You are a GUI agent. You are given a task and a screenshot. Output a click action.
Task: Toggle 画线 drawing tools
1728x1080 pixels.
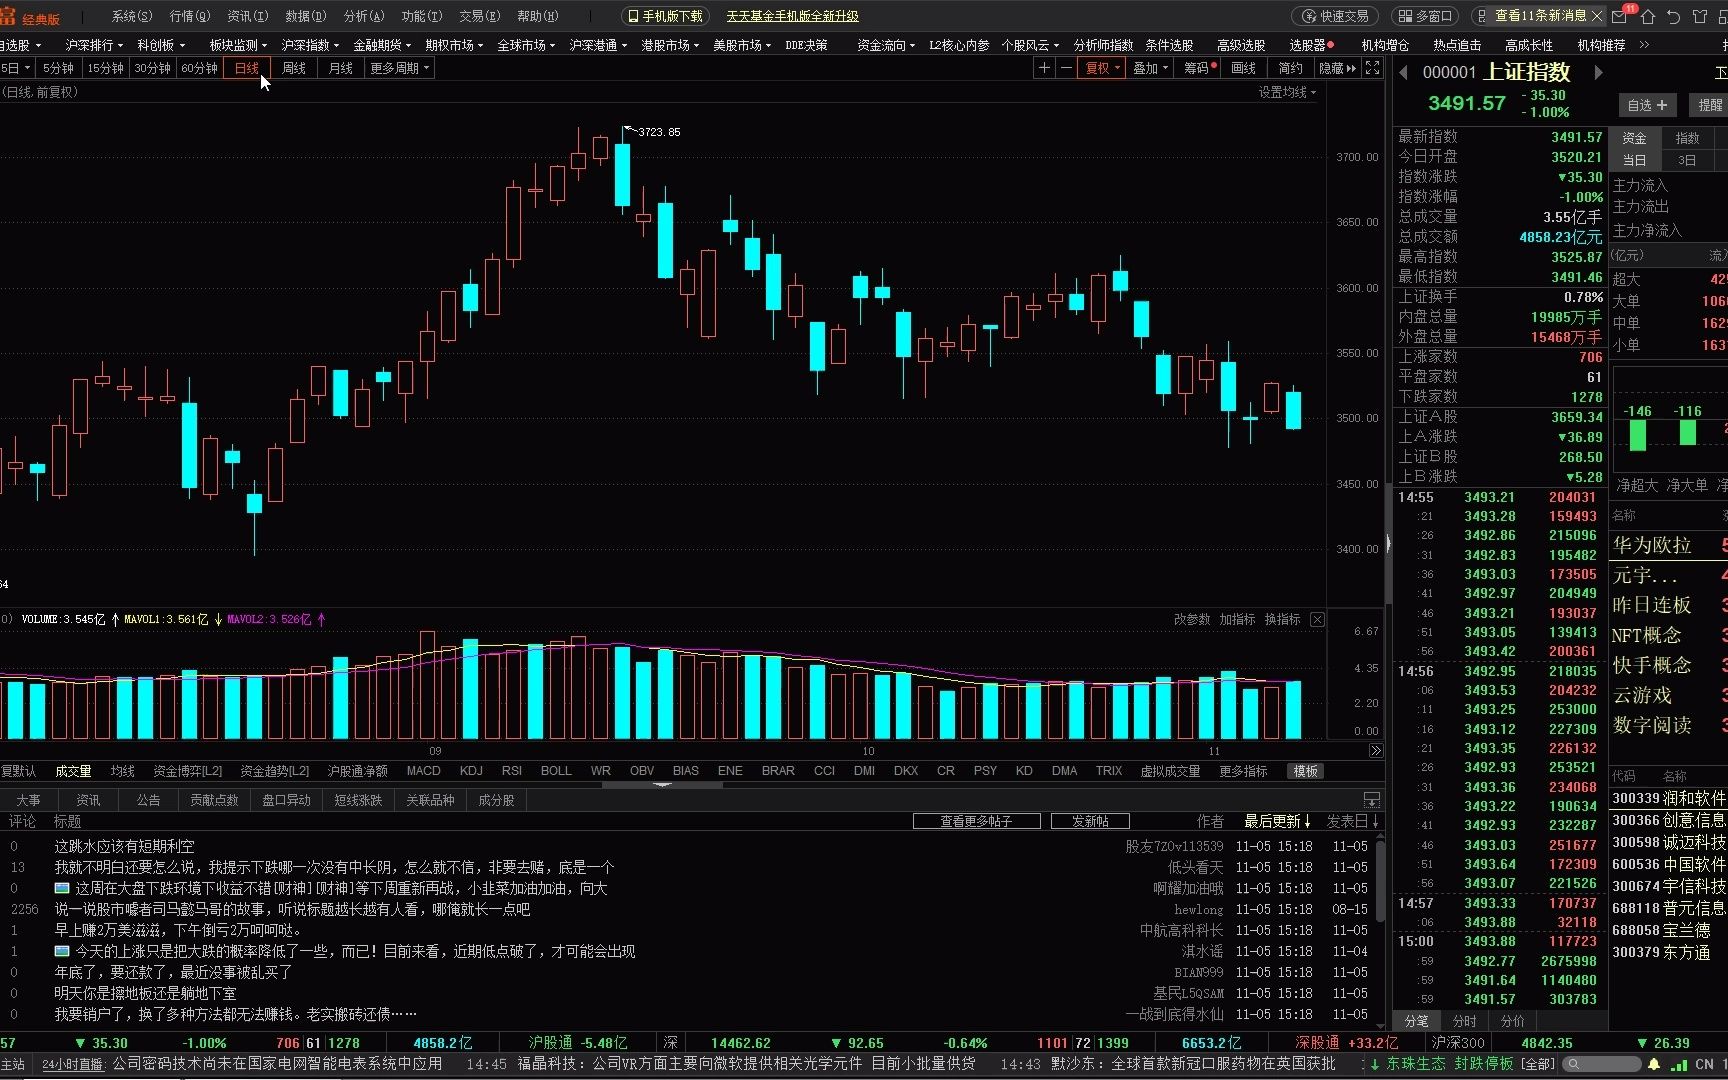1243,68
